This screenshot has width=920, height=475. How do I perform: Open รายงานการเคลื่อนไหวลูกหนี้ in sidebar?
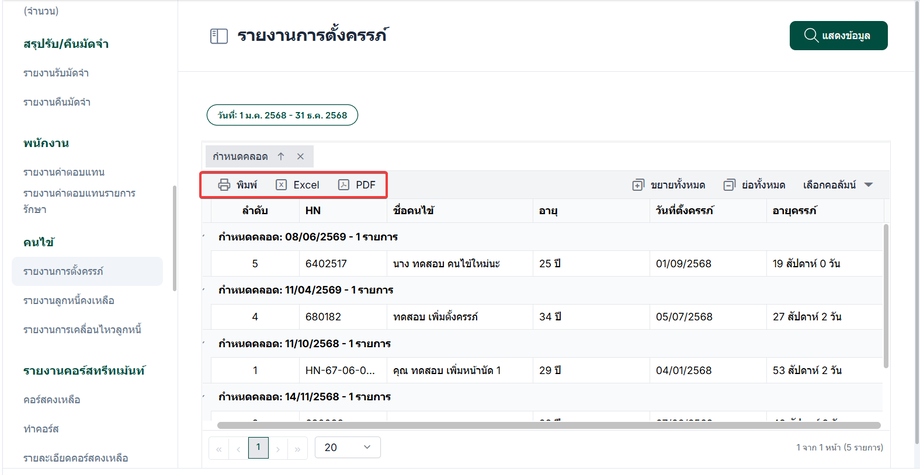coord(82,330)
